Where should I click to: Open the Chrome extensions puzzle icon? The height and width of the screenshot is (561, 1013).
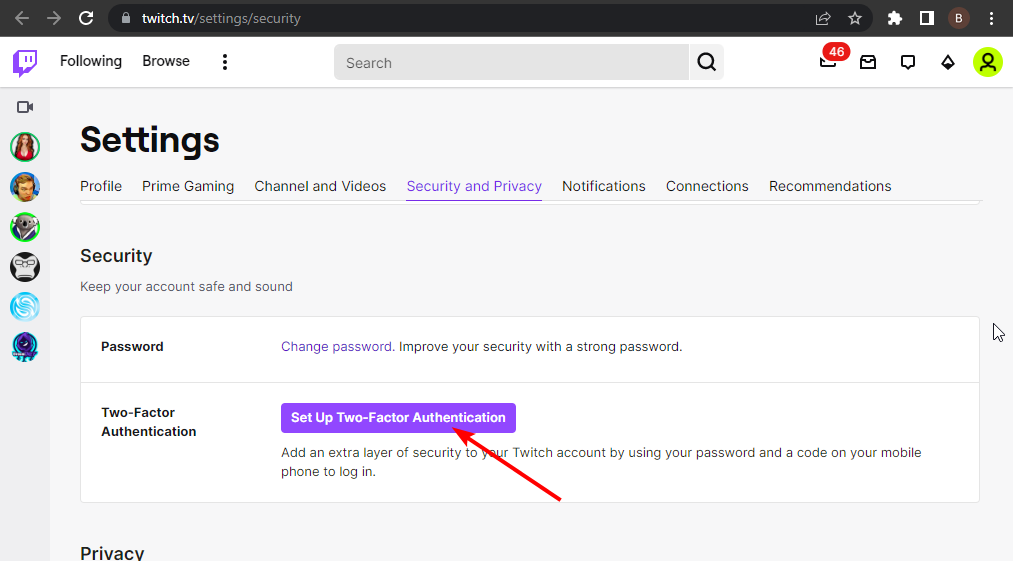(894, 18)
